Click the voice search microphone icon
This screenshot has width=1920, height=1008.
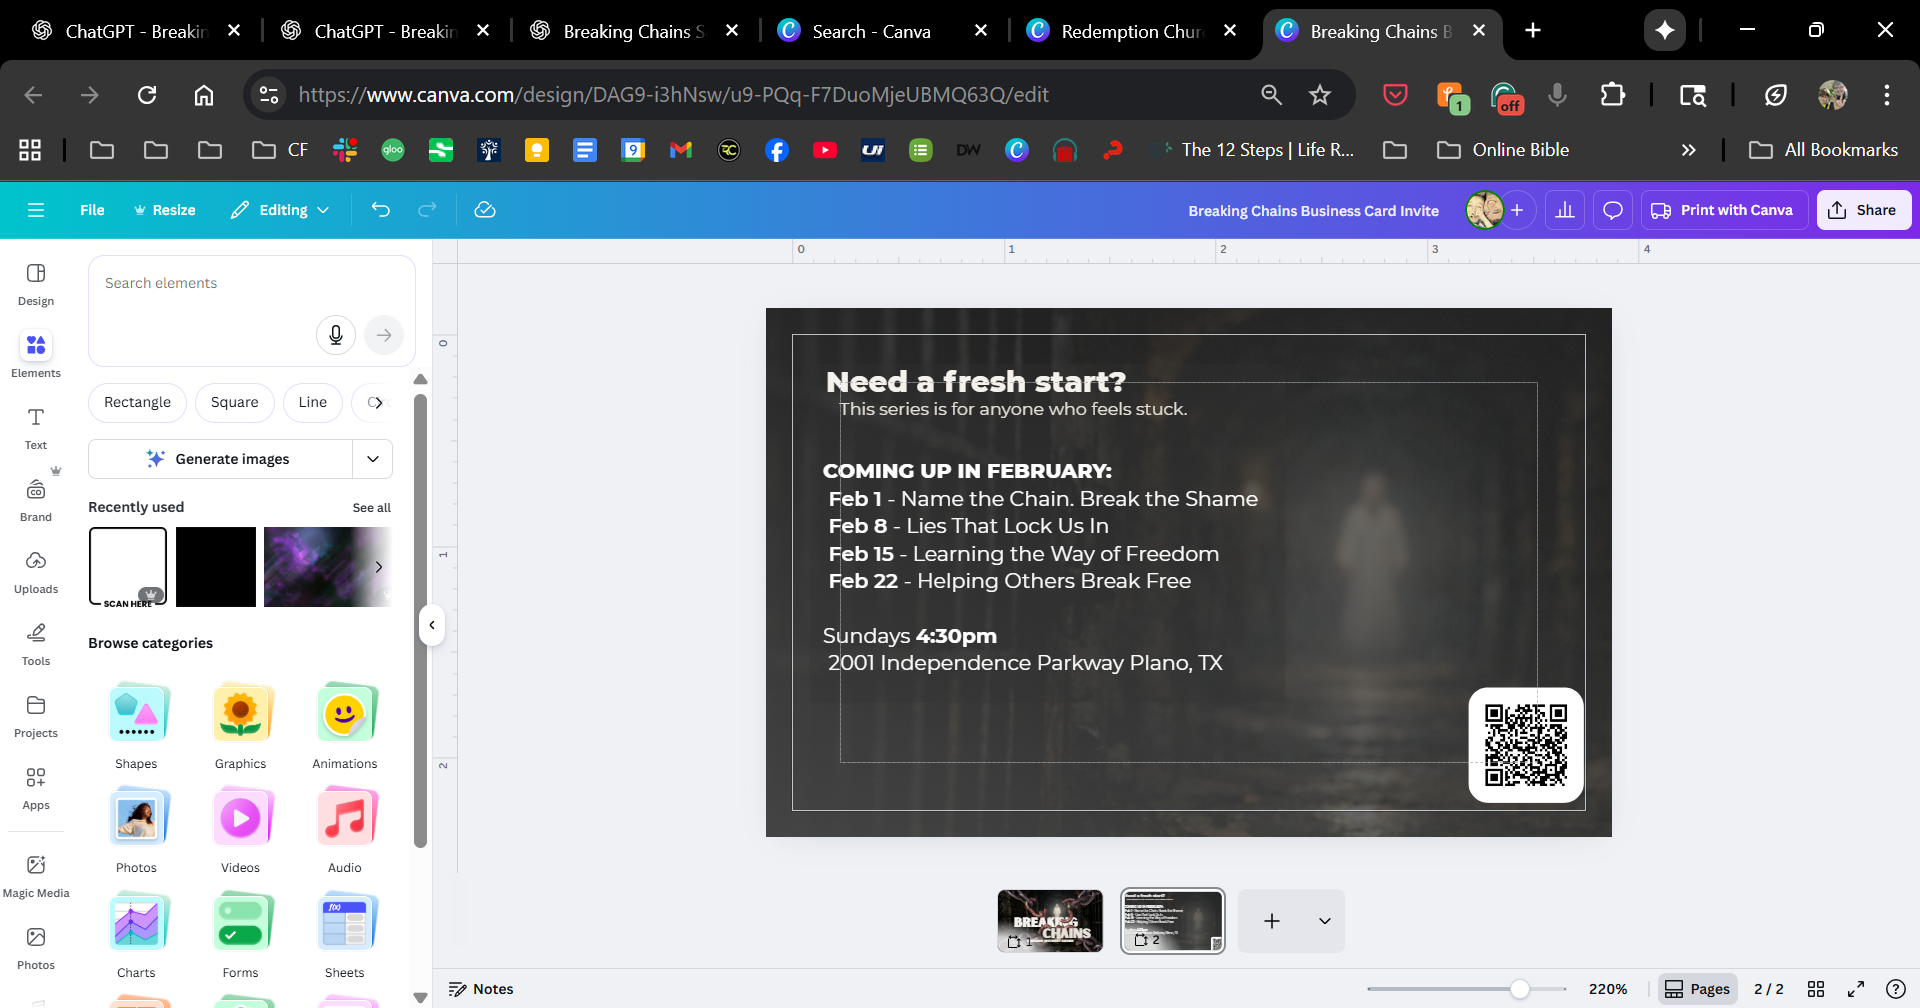(336, 335)
